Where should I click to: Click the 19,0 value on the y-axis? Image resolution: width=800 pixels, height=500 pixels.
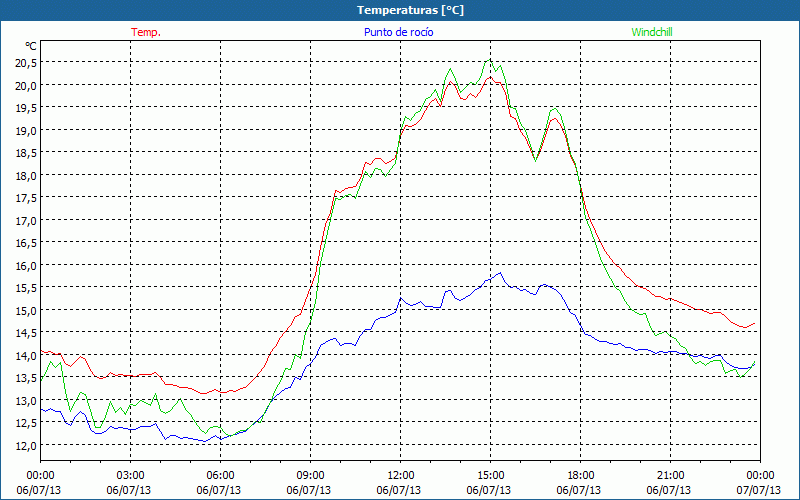click(x=28, y=130)
